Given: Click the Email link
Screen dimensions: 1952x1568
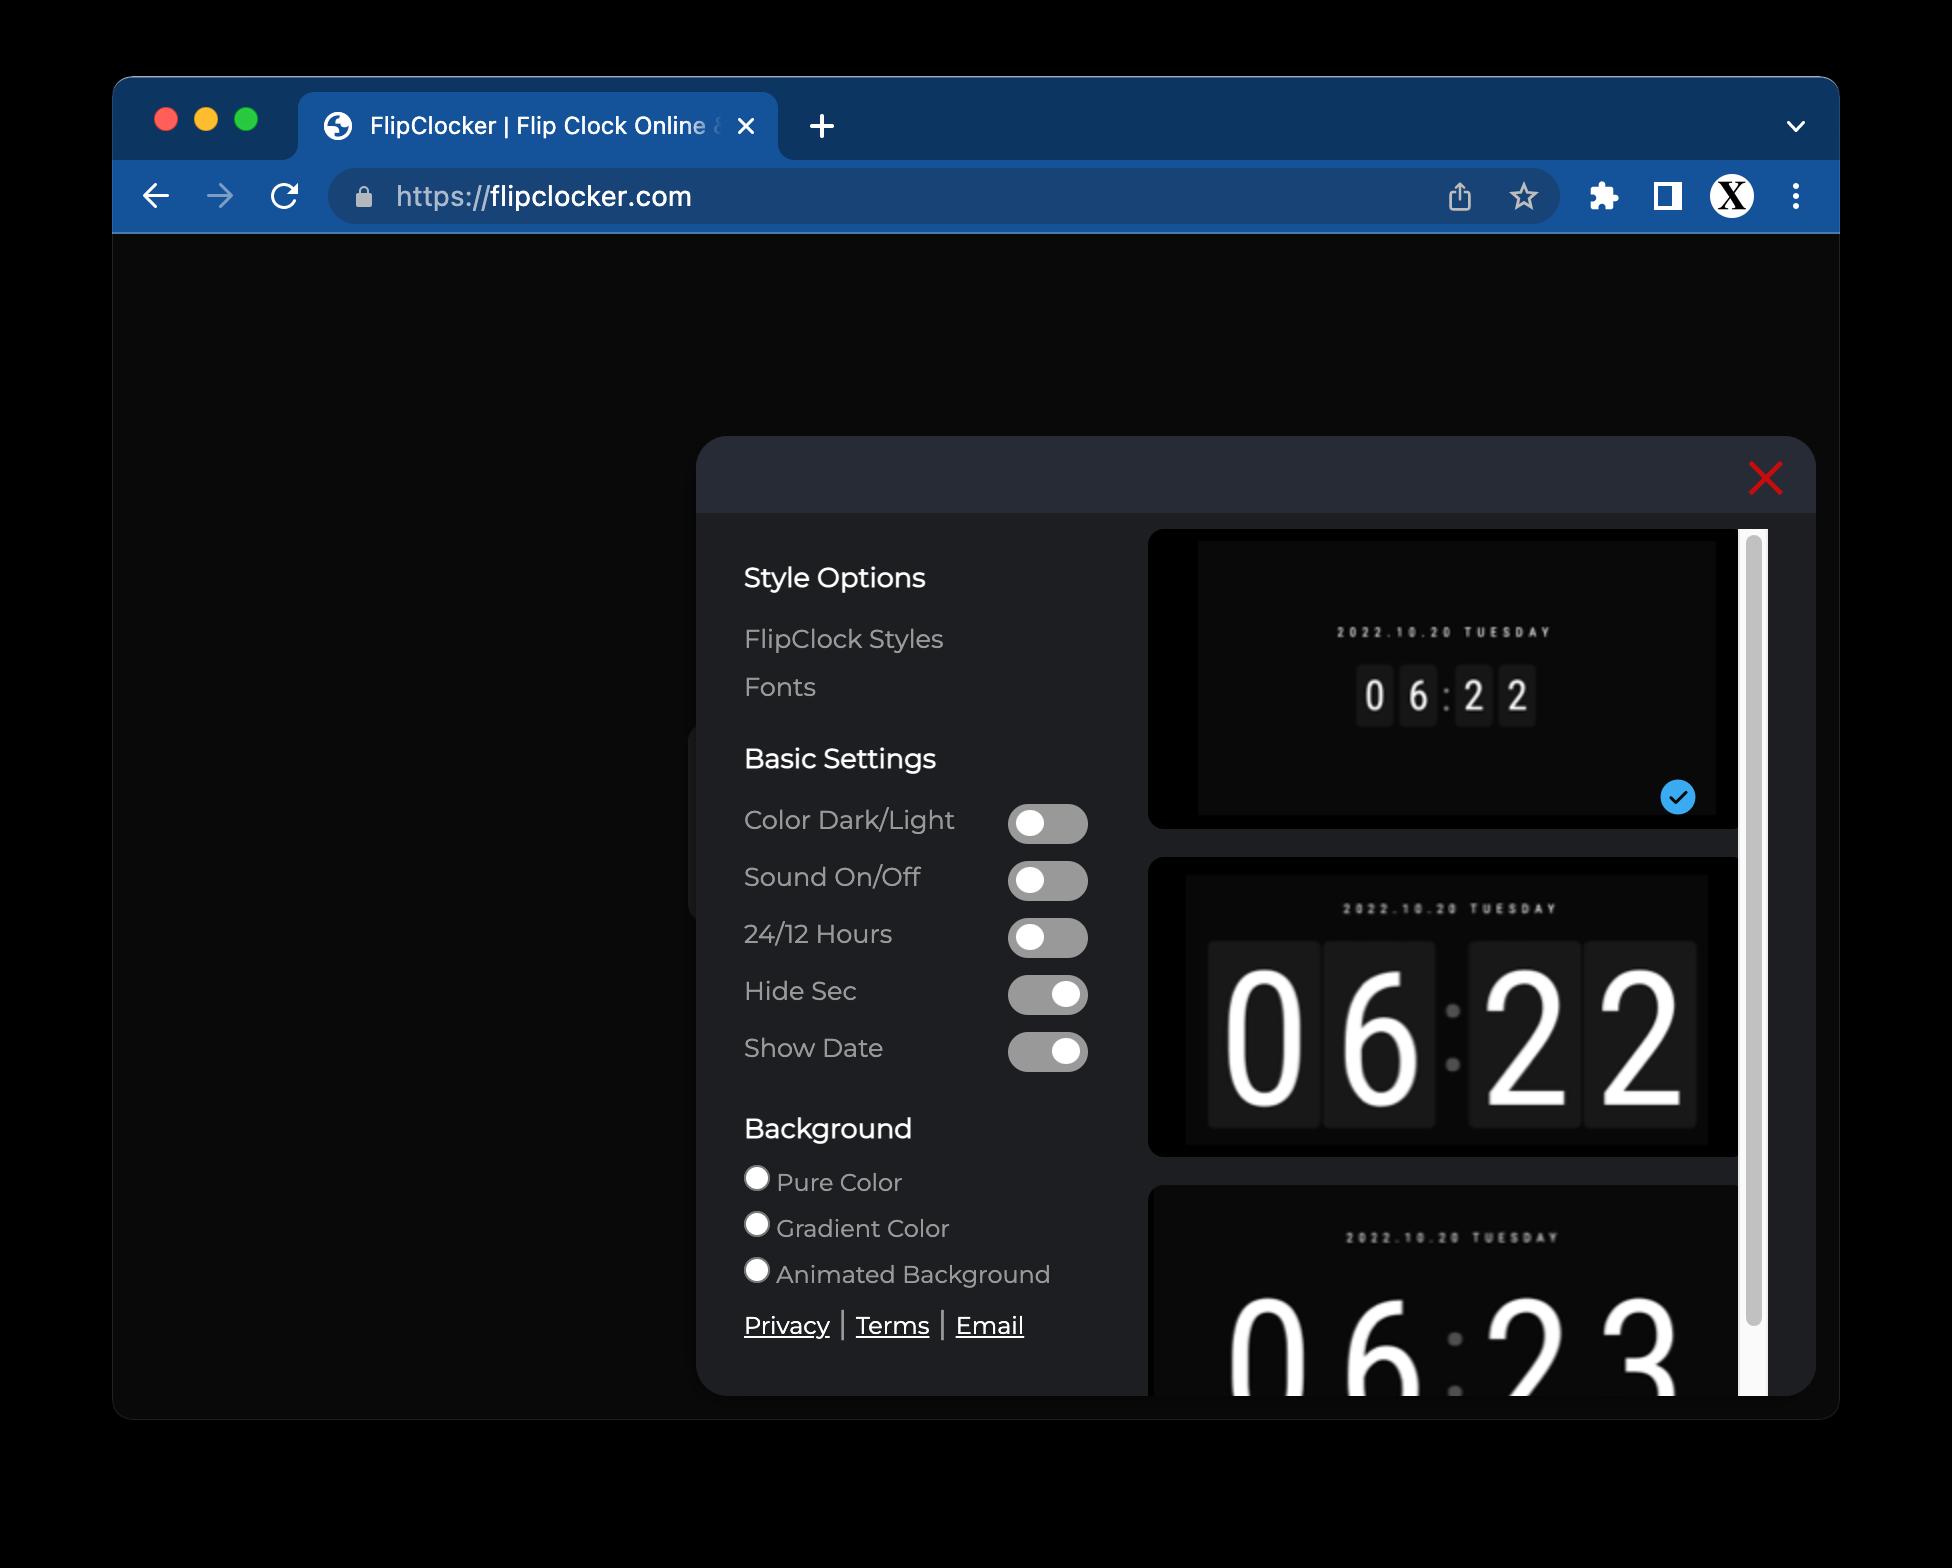Looking at the screenshot, I should [989, 1325].
